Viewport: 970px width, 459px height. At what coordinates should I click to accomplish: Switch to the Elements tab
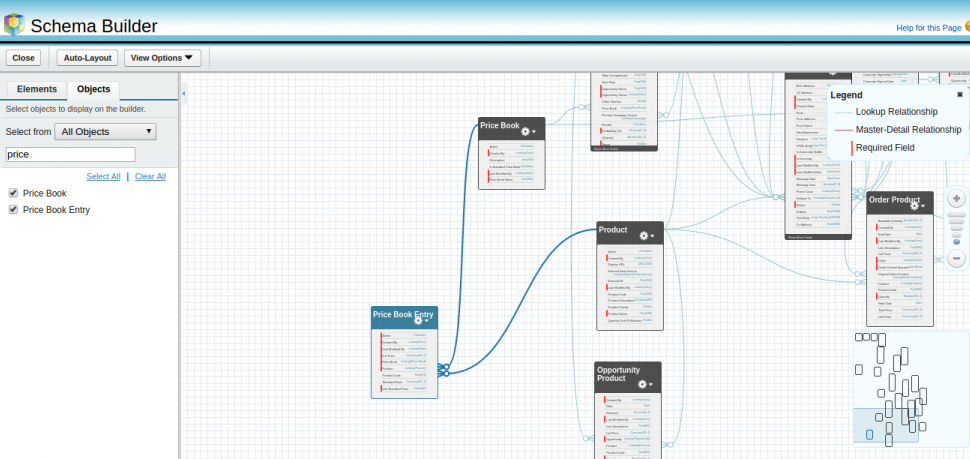coord(37,89)
